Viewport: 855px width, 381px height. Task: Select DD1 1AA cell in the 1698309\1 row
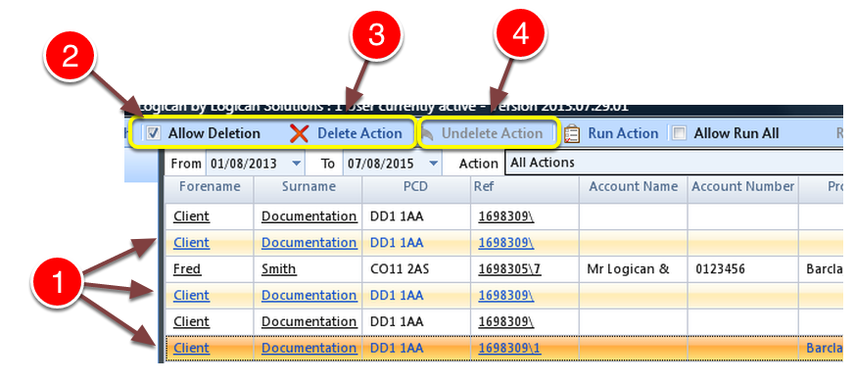[x=416, y=348]
